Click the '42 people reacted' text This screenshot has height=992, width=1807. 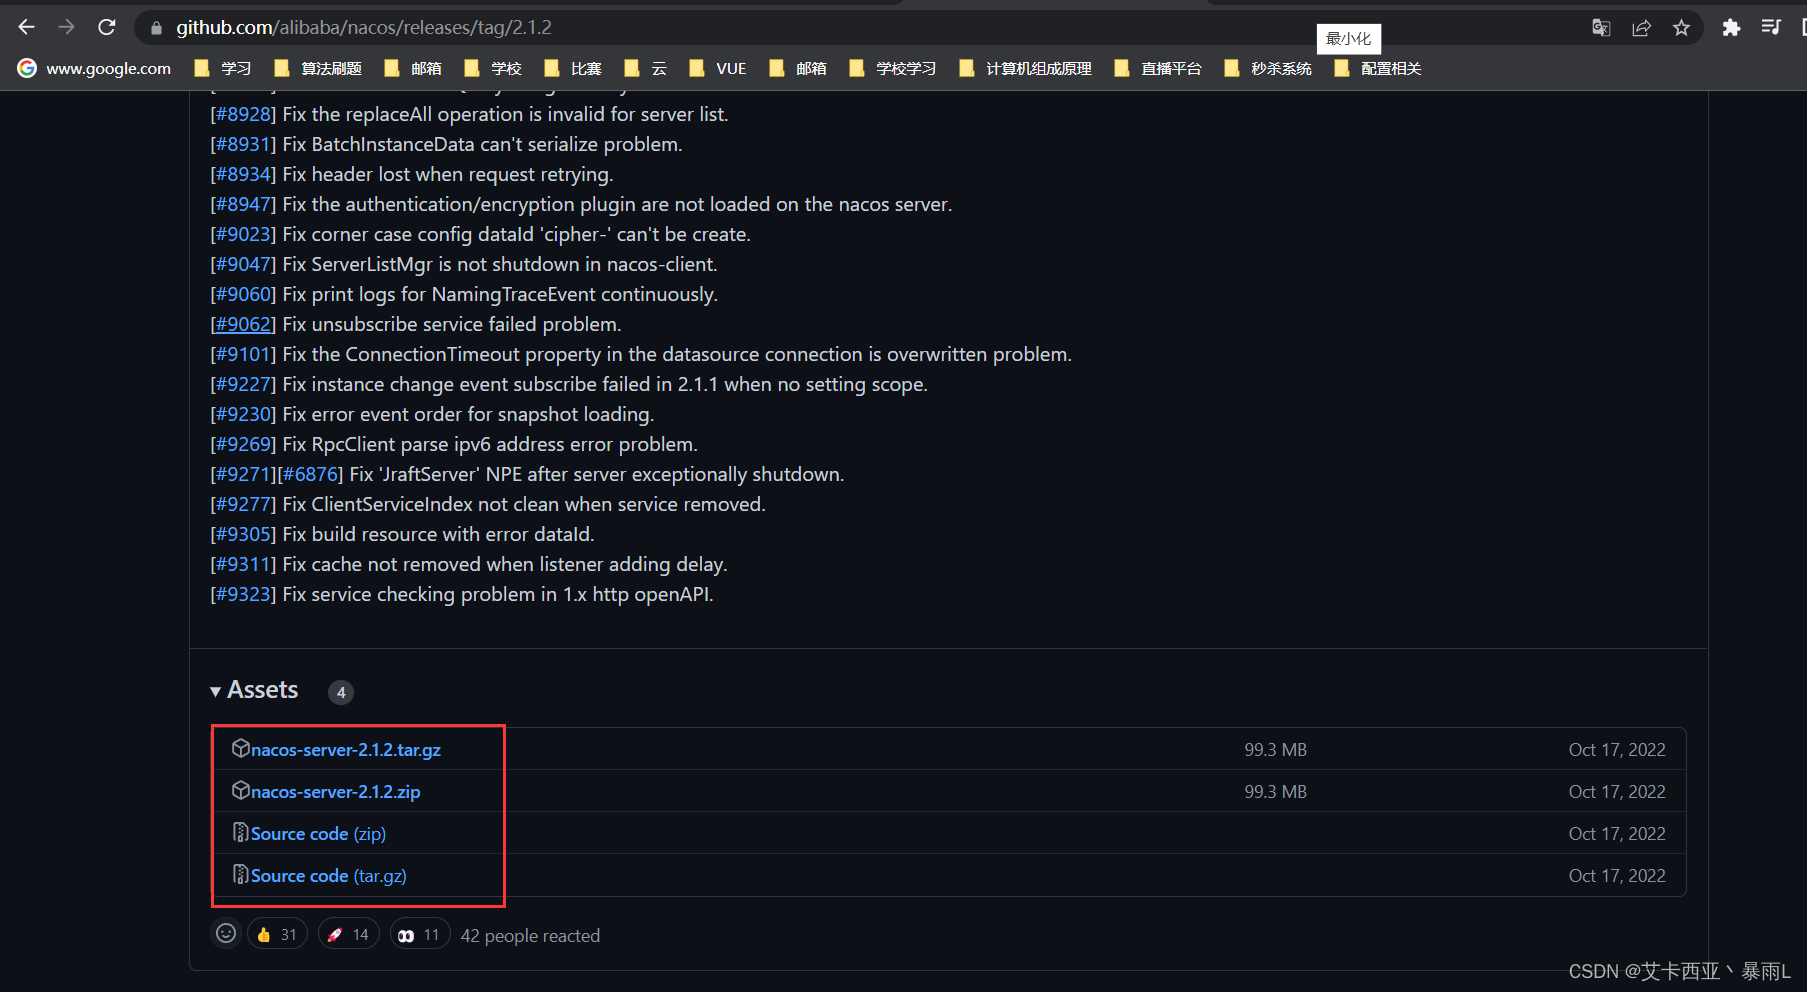click(530, 936)
